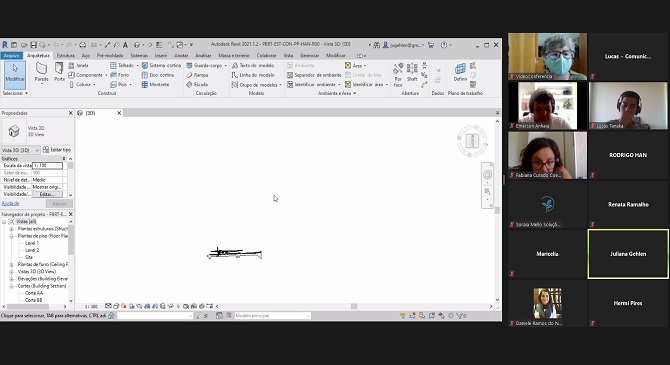Click the Escala da vista input field
This screenshot has width=670, height=365.
(47, 165)
